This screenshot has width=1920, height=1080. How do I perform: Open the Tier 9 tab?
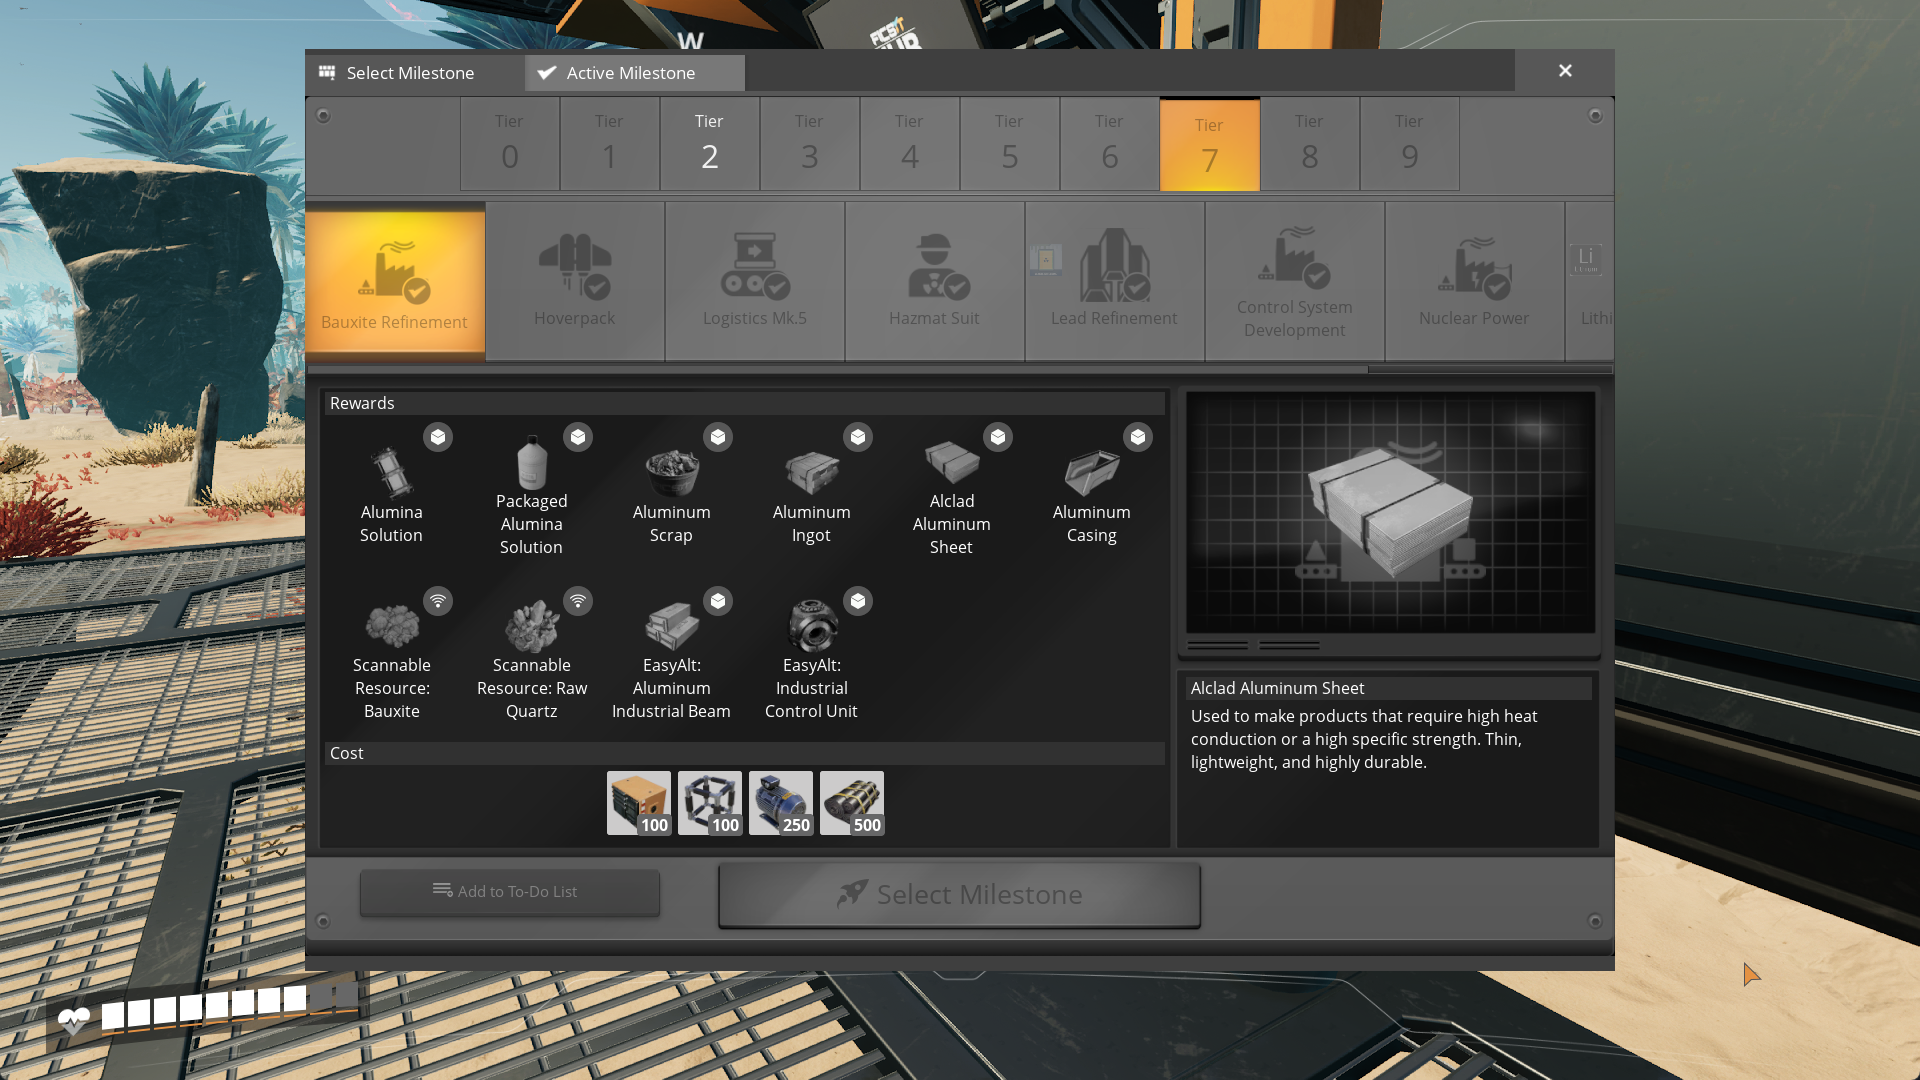coord(1410,144)
